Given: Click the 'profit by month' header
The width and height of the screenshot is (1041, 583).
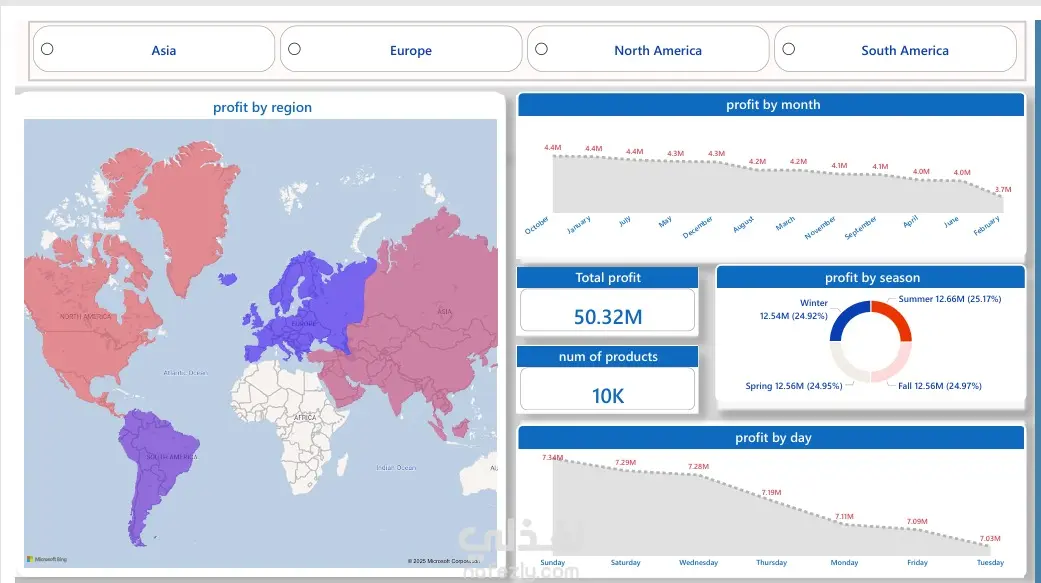Looking at the screenshot, I should (772, 104).
